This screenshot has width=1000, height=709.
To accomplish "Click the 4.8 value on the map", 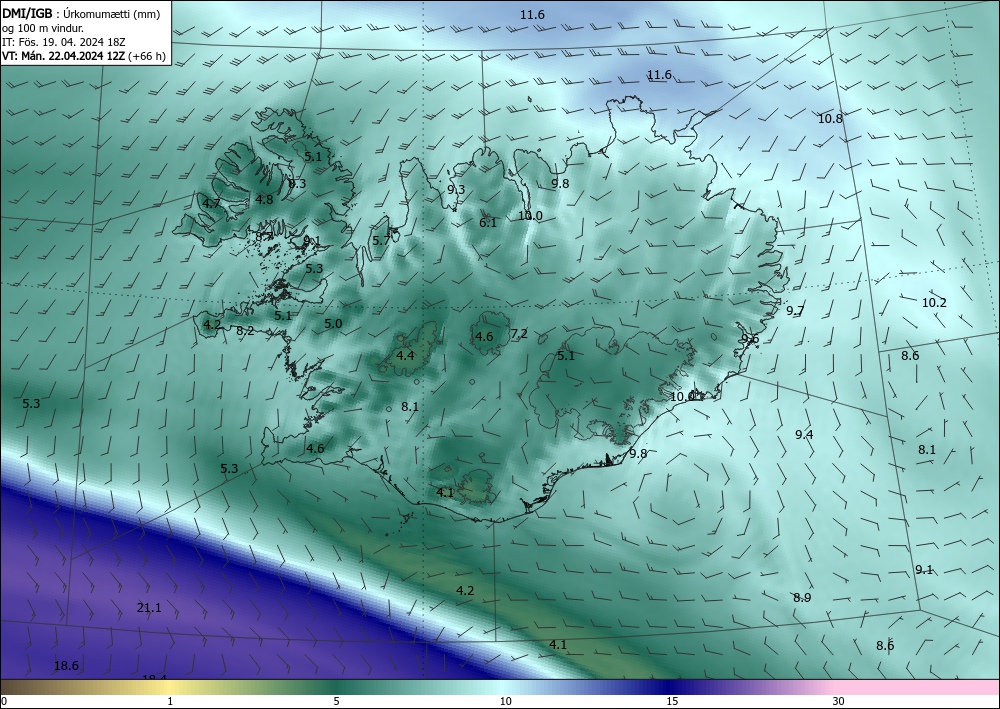I will [x=264, y=200].
